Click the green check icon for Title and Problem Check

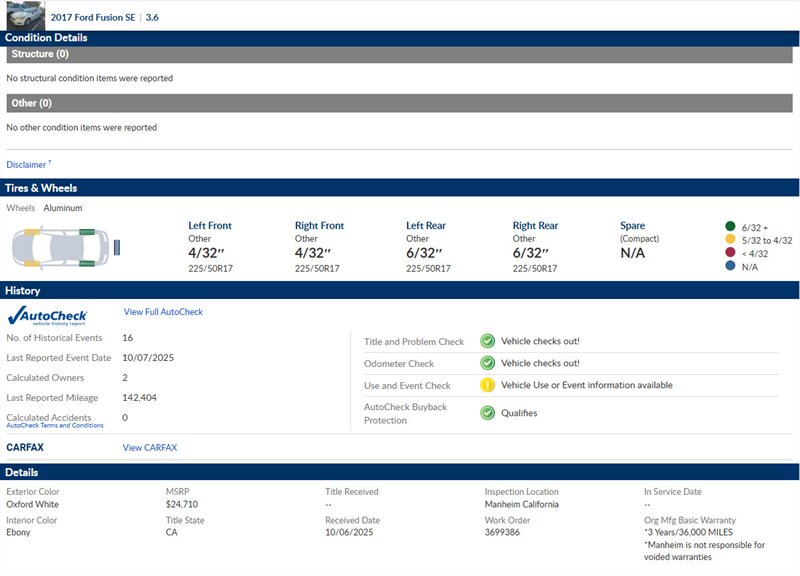[x=487, y=341]
